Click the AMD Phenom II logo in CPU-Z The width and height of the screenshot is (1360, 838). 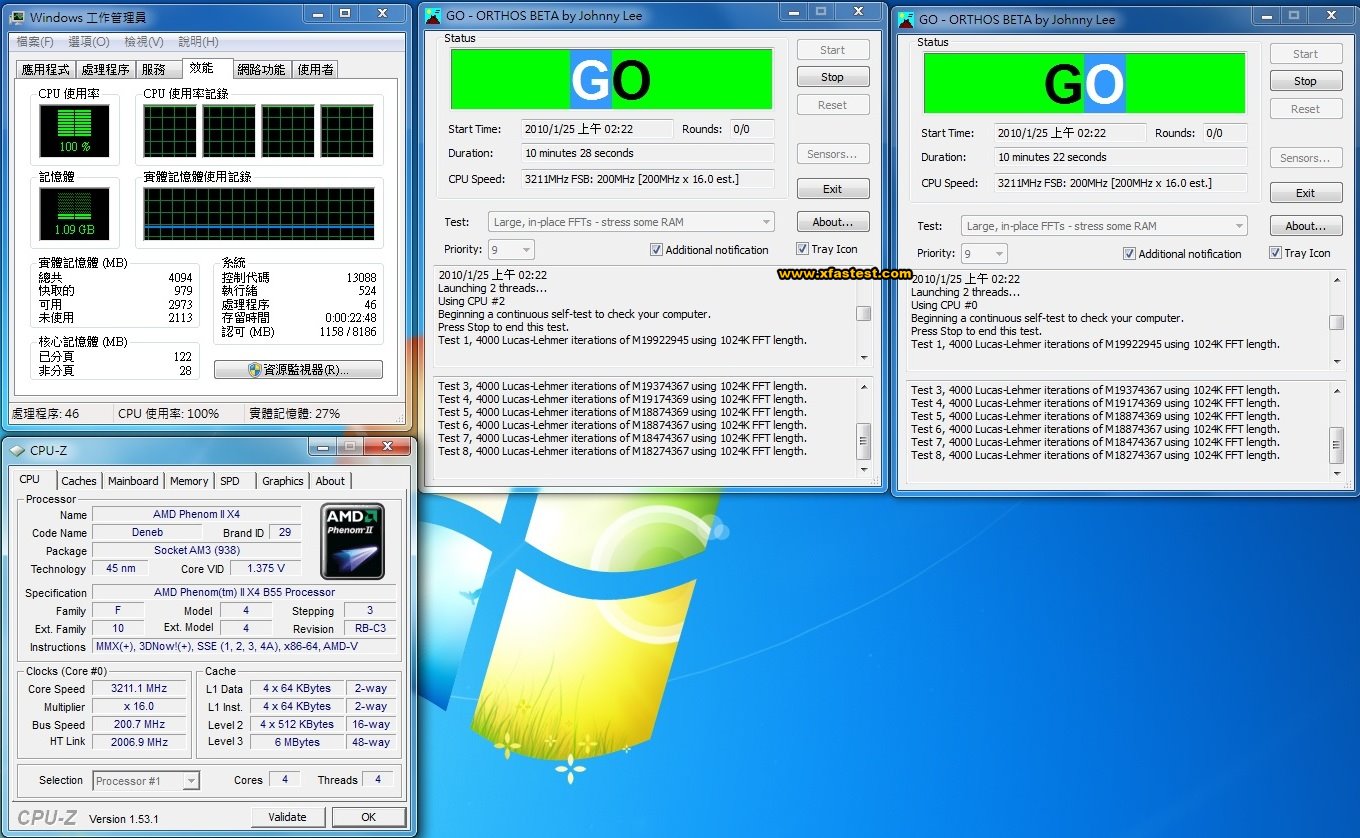coord(352,541)
